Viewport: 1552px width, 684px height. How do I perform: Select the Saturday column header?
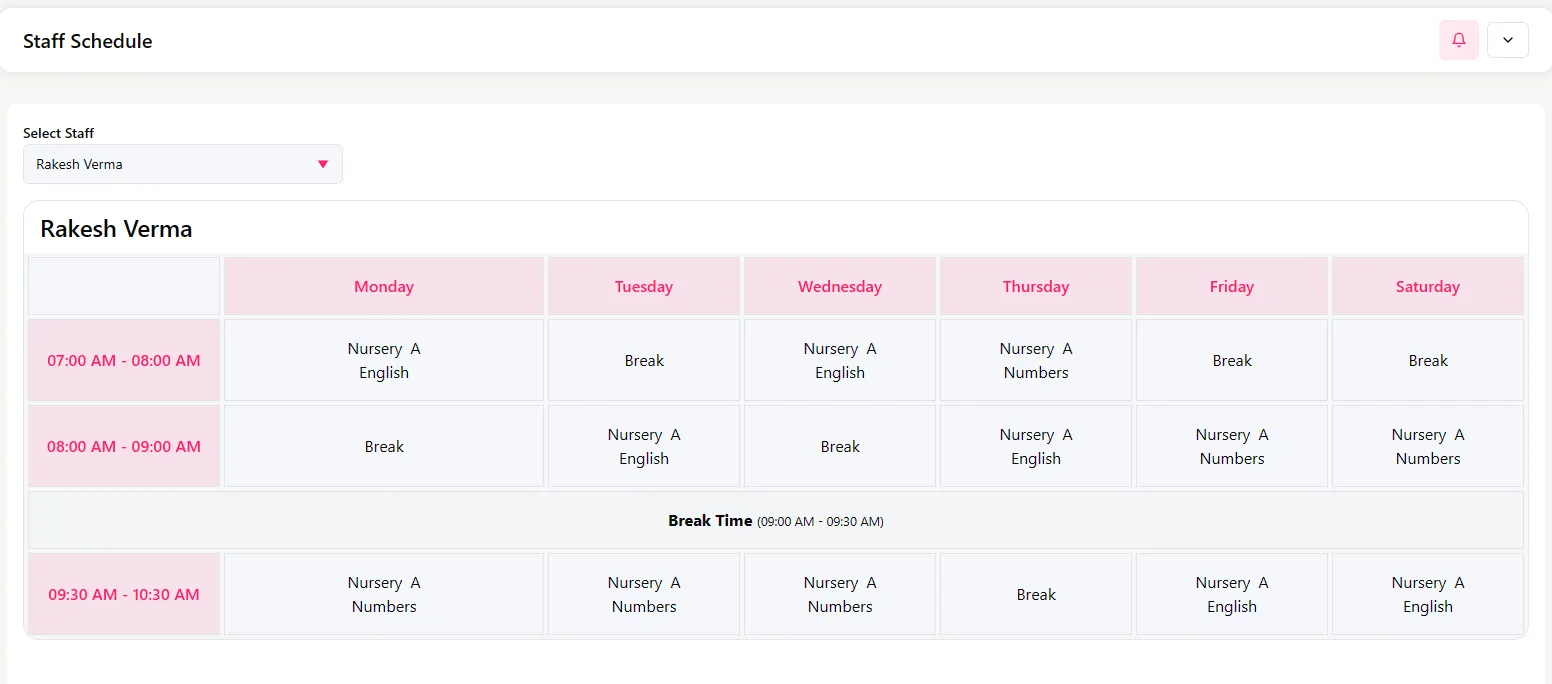click(1428, 287)
